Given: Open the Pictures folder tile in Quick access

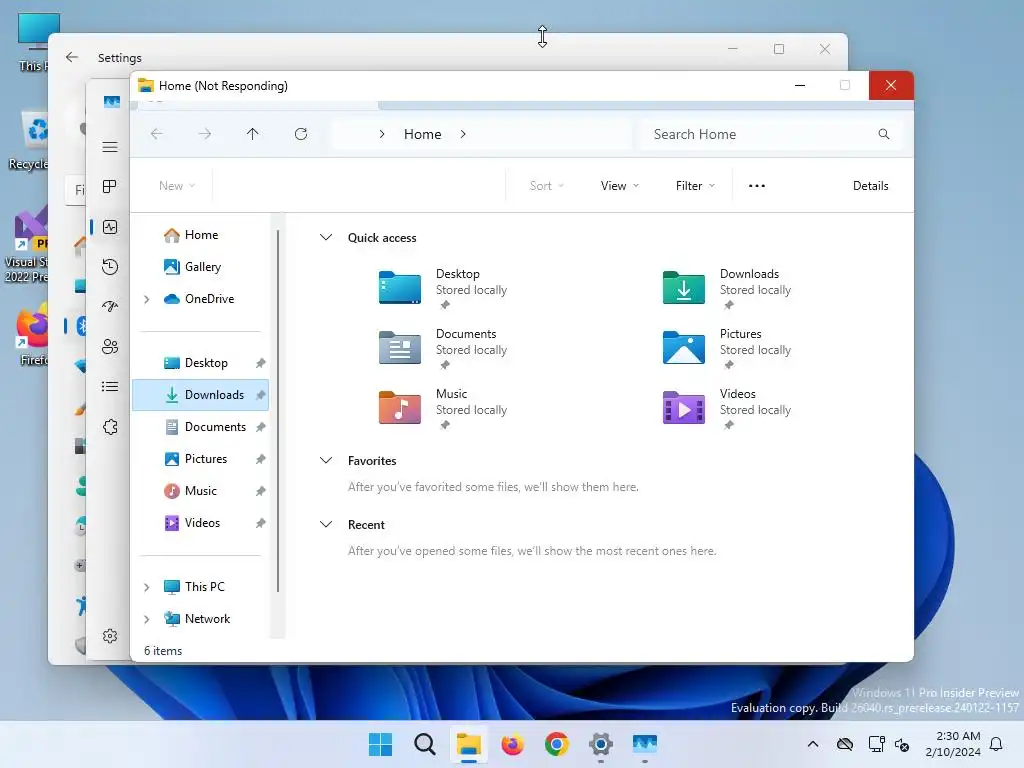Looking at the screenshot, I should click(728, 347).
